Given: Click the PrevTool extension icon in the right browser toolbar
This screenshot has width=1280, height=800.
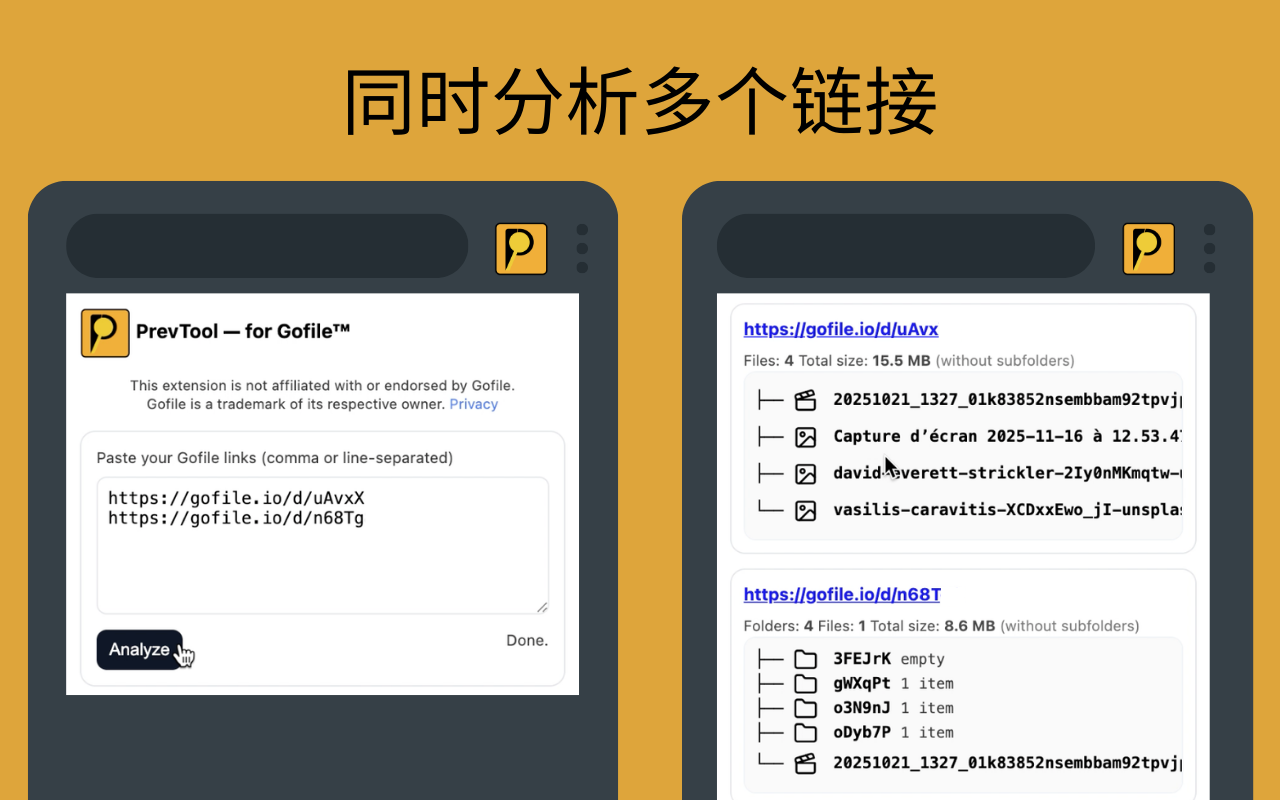Looking at the screenshot, I should [1148, 249].
